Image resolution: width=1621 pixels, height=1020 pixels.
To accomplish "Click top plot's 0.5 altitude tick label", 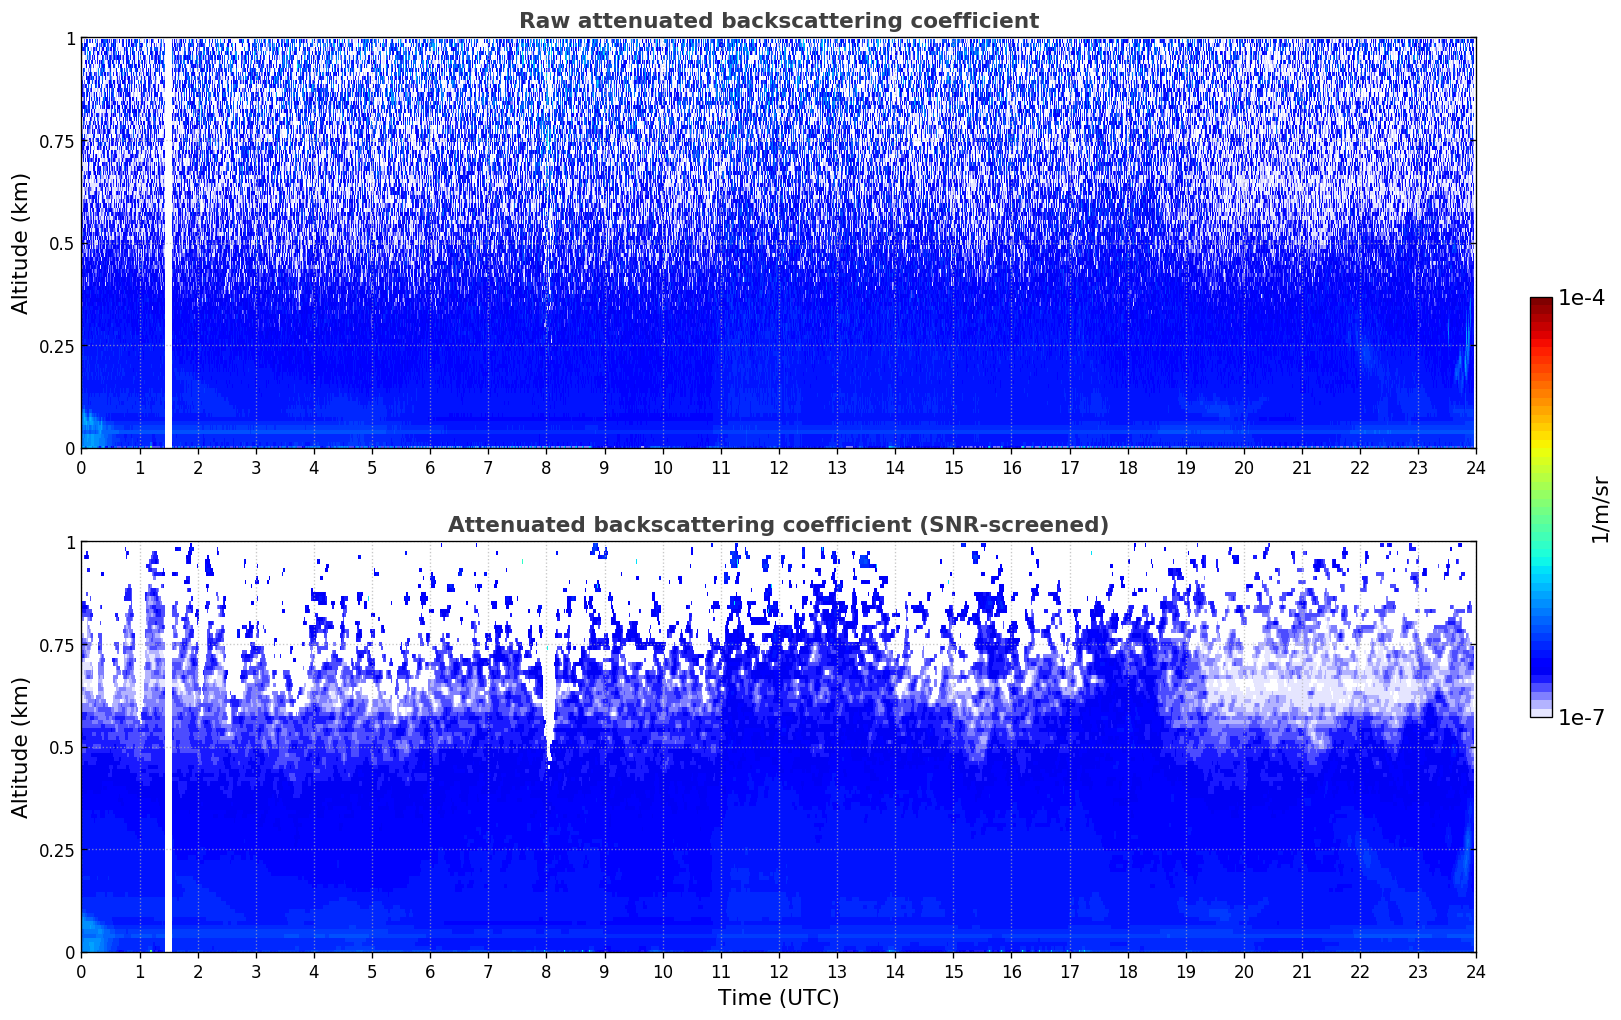I will [x=61, y=244].
